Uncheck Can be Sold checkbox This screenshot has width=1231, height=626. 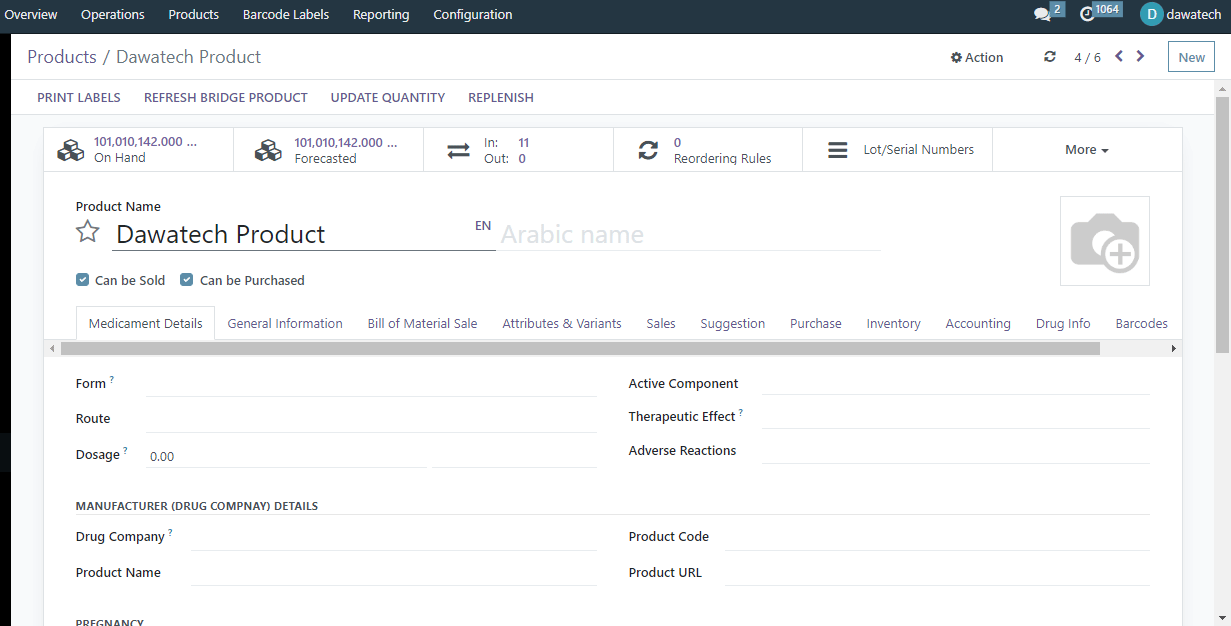(x=82, y=280)
